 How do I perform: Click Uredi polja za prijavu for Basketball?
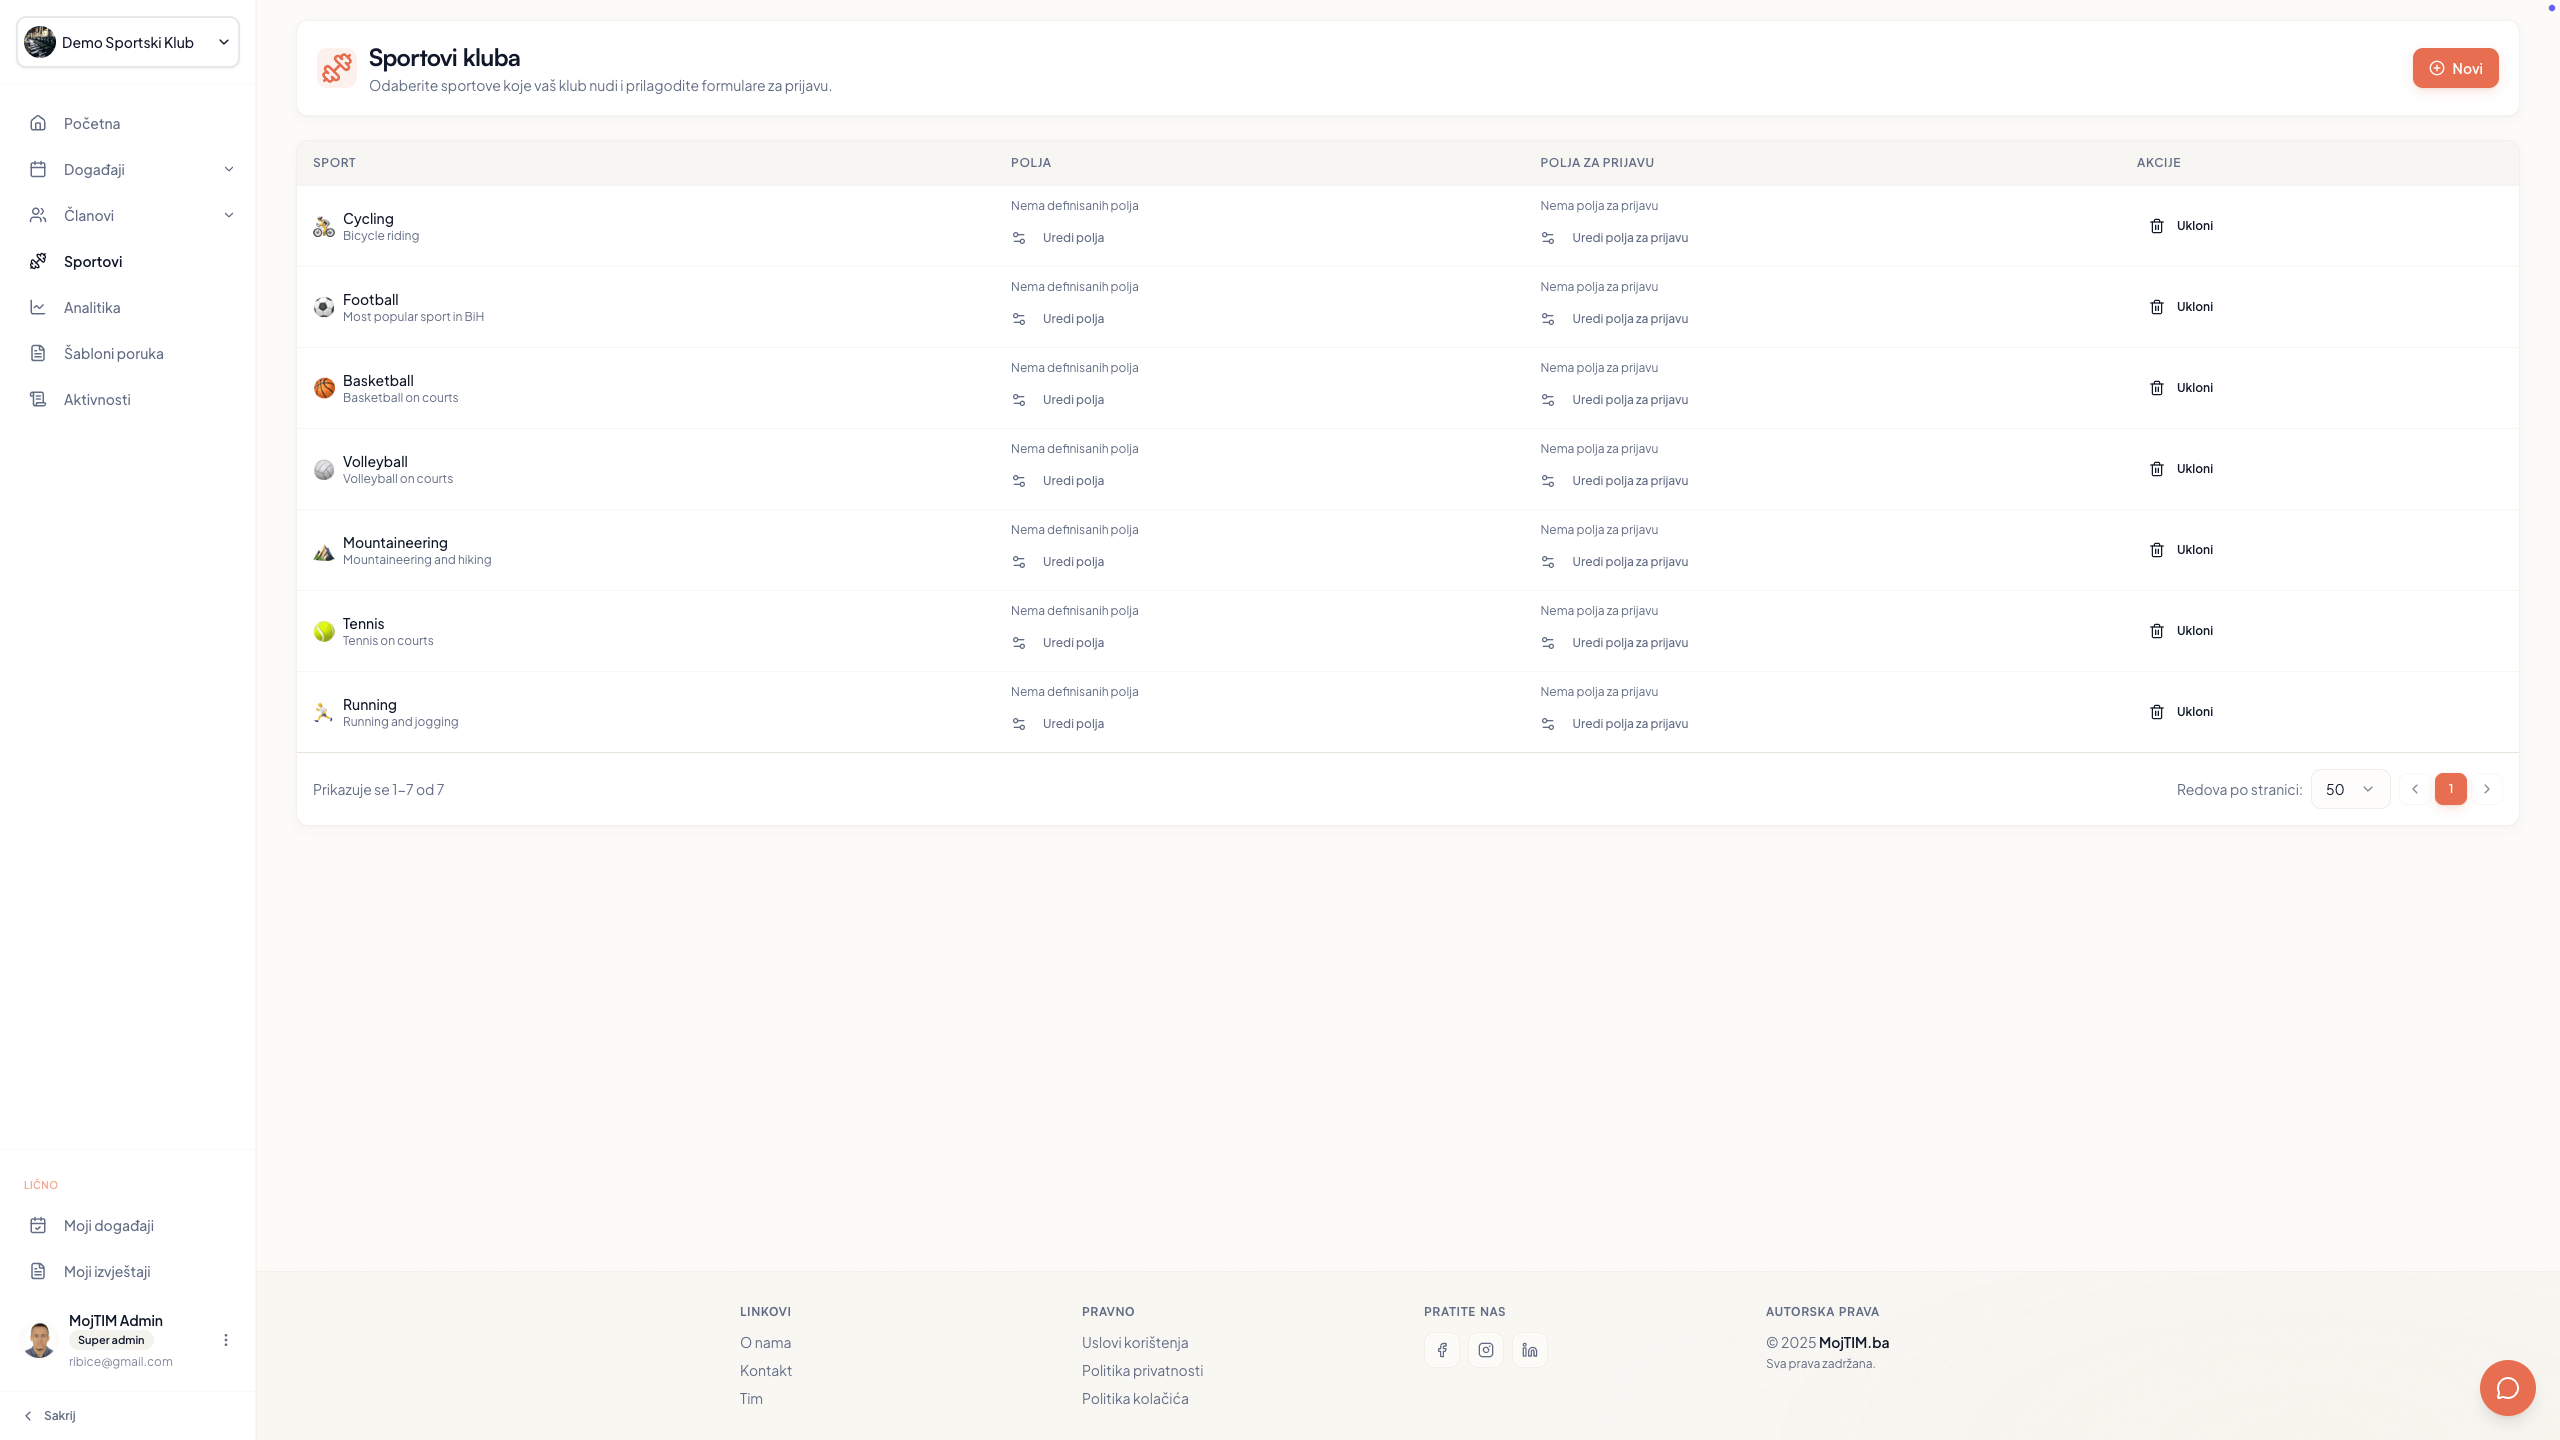pos(1629,400)
